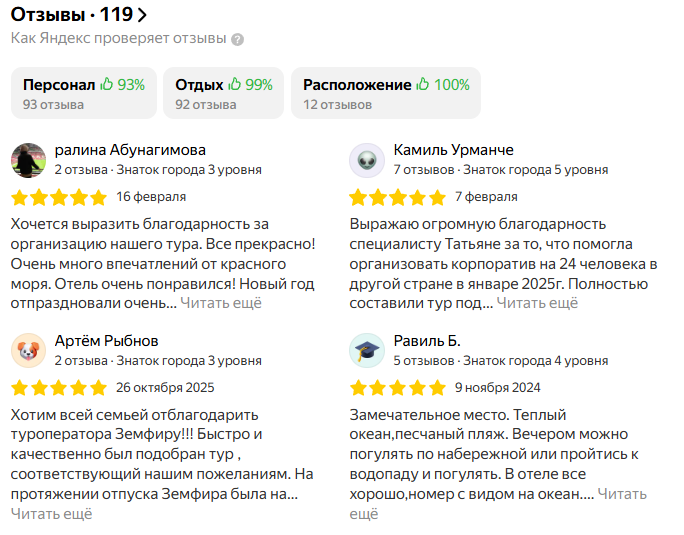Click the star rating on Равиль Б.'s review
Image resolution: width=684 pixels, height=535 pixels.
click(x=397, y=388)
